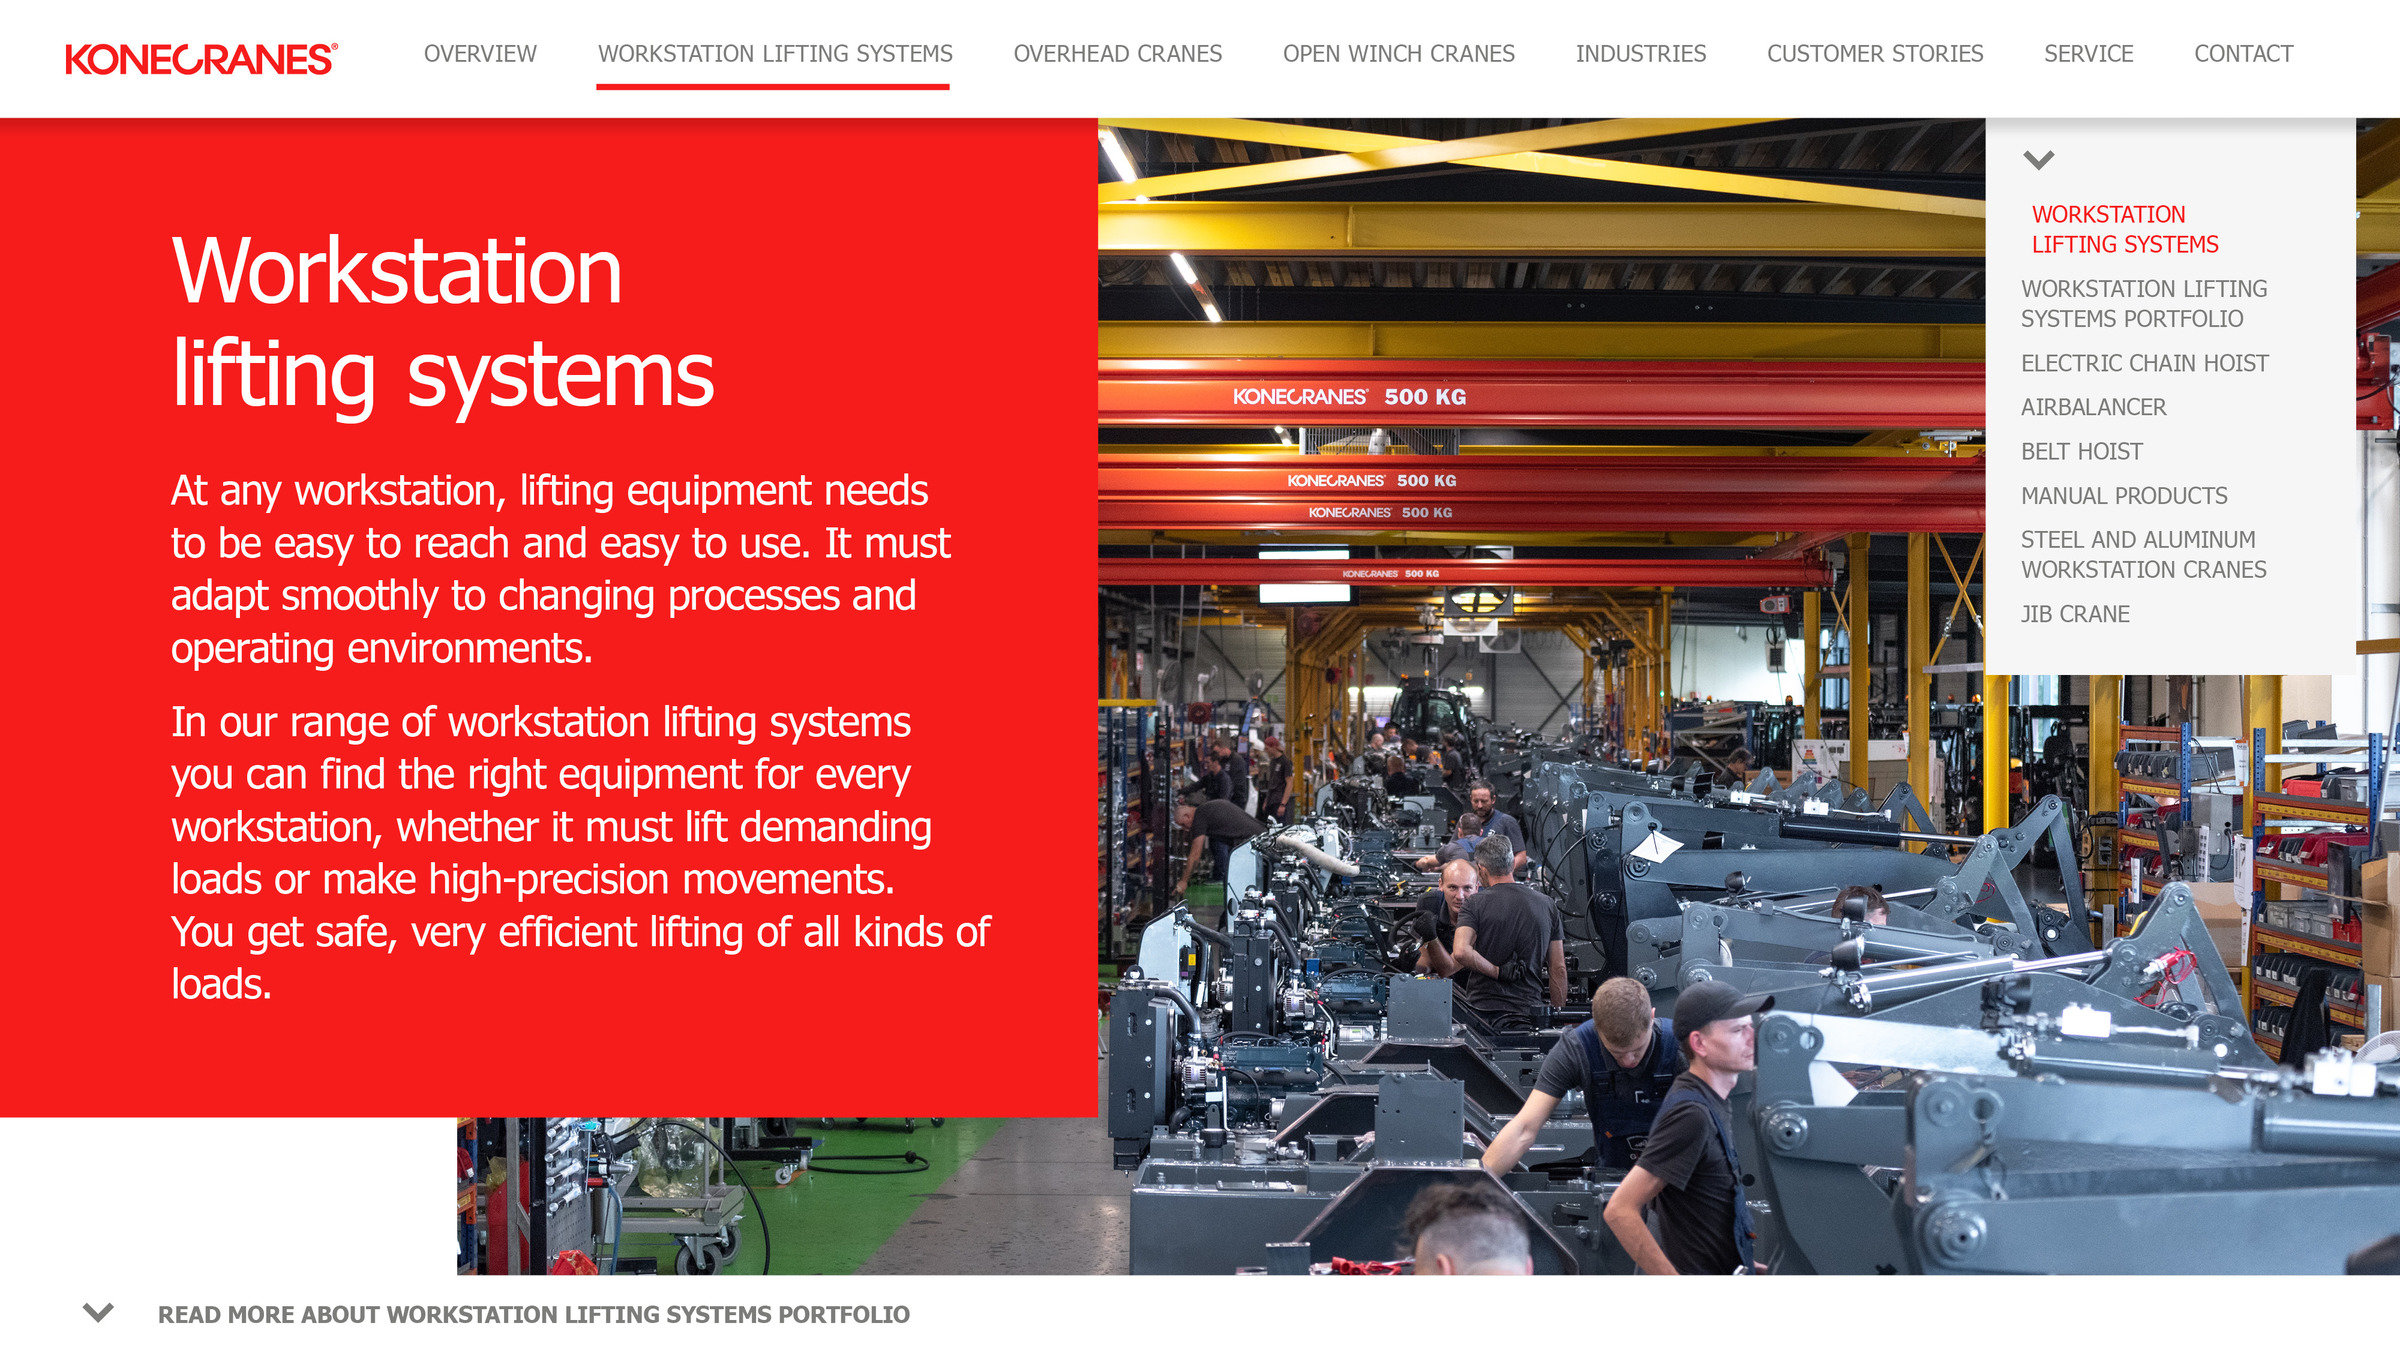Select Workstation Lifting Systems in top navigation
The height and width of the screenshot is (1350, 2400).
click(x=775, y=54)
